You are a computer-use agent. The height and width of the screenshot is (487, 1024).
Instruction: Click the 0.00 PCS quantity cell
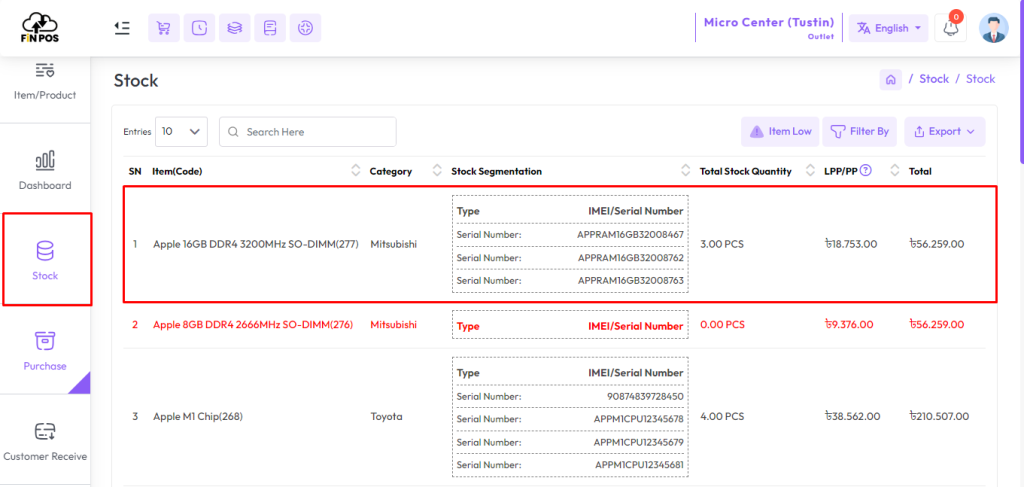(x=722, y=324)
